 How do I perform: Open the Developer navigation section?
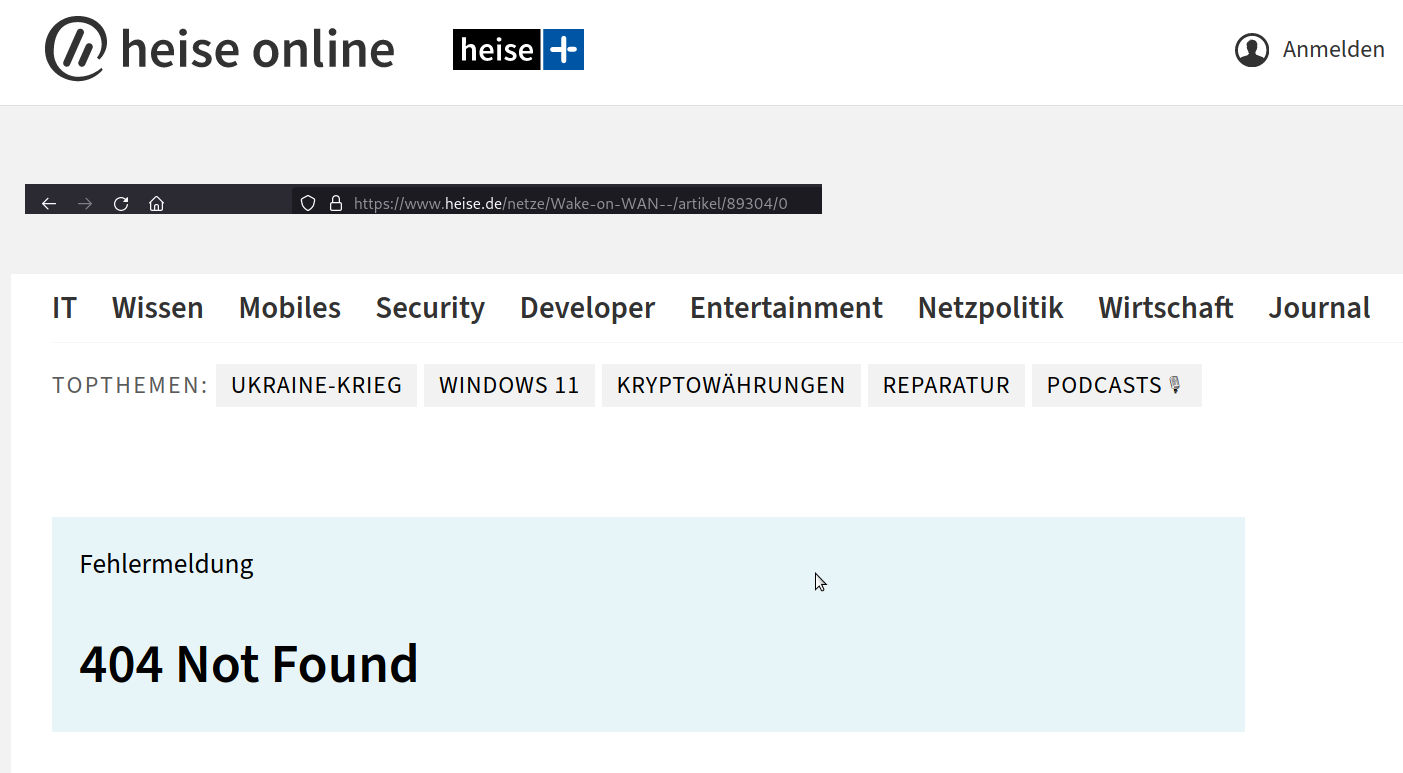pos(588,308)
